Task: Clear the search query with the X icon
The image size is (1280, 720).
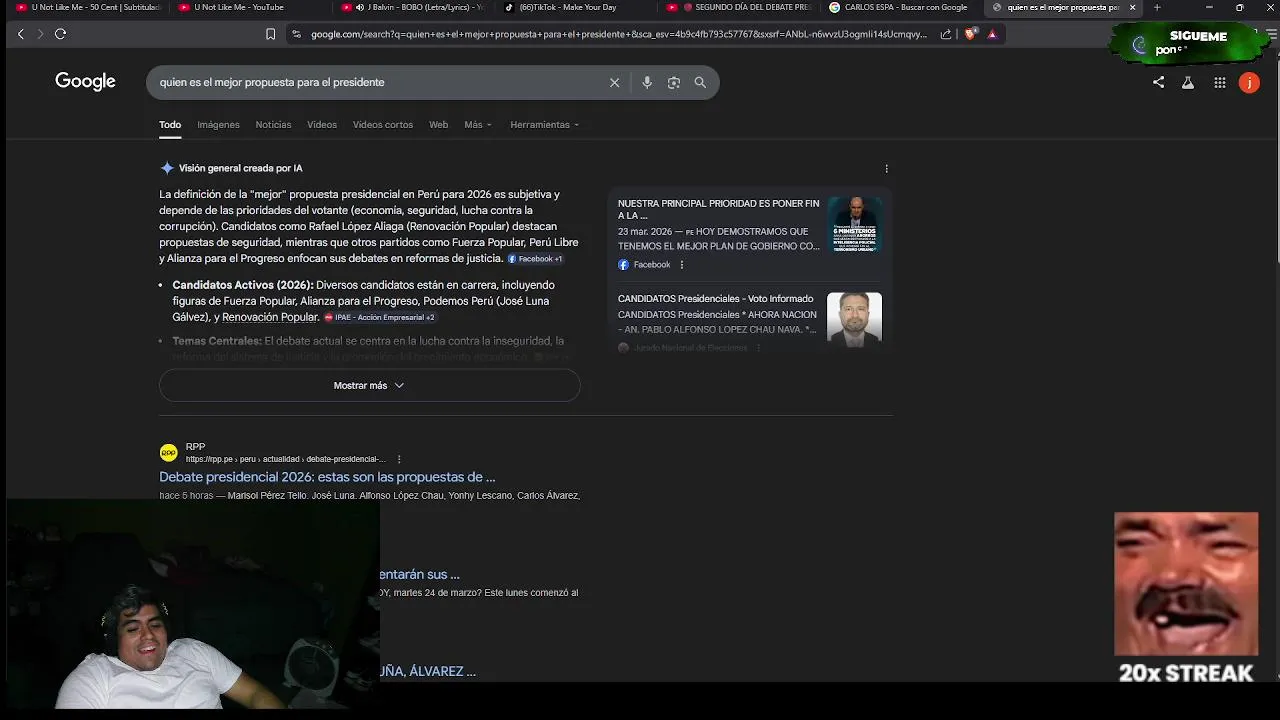Action: tap(615, 83)
